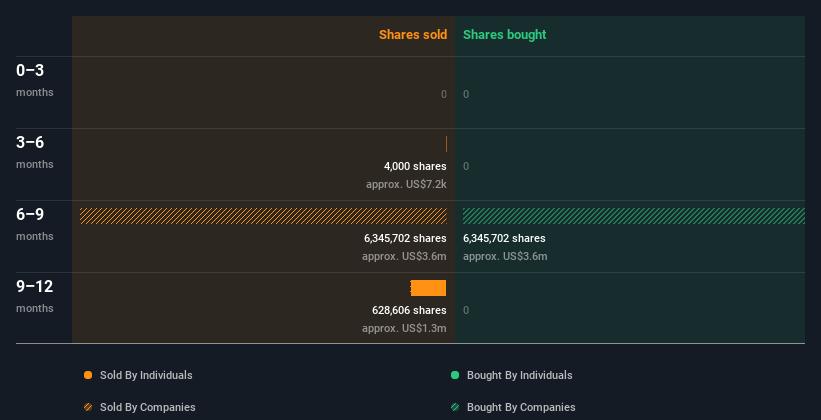
Task: Click 6,345,702 shares under Shares bought
Action: point(504,238)
